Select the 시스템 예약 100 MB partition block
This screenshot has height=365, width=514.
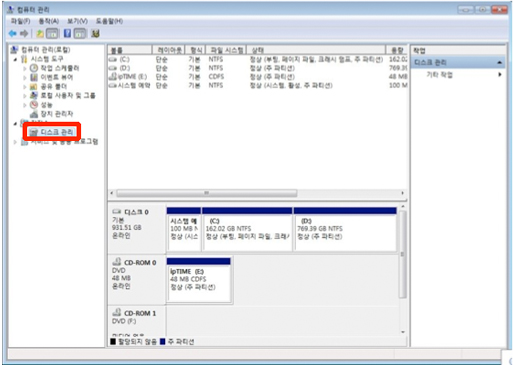pyautogui.click(x=184, y=229)
